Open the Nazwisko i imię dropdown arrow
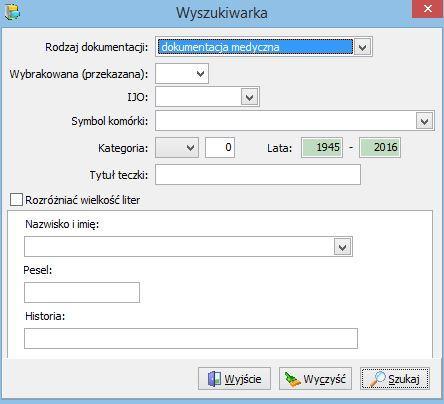The width and height of the screenshot is (444, 404). click(342, 247)
